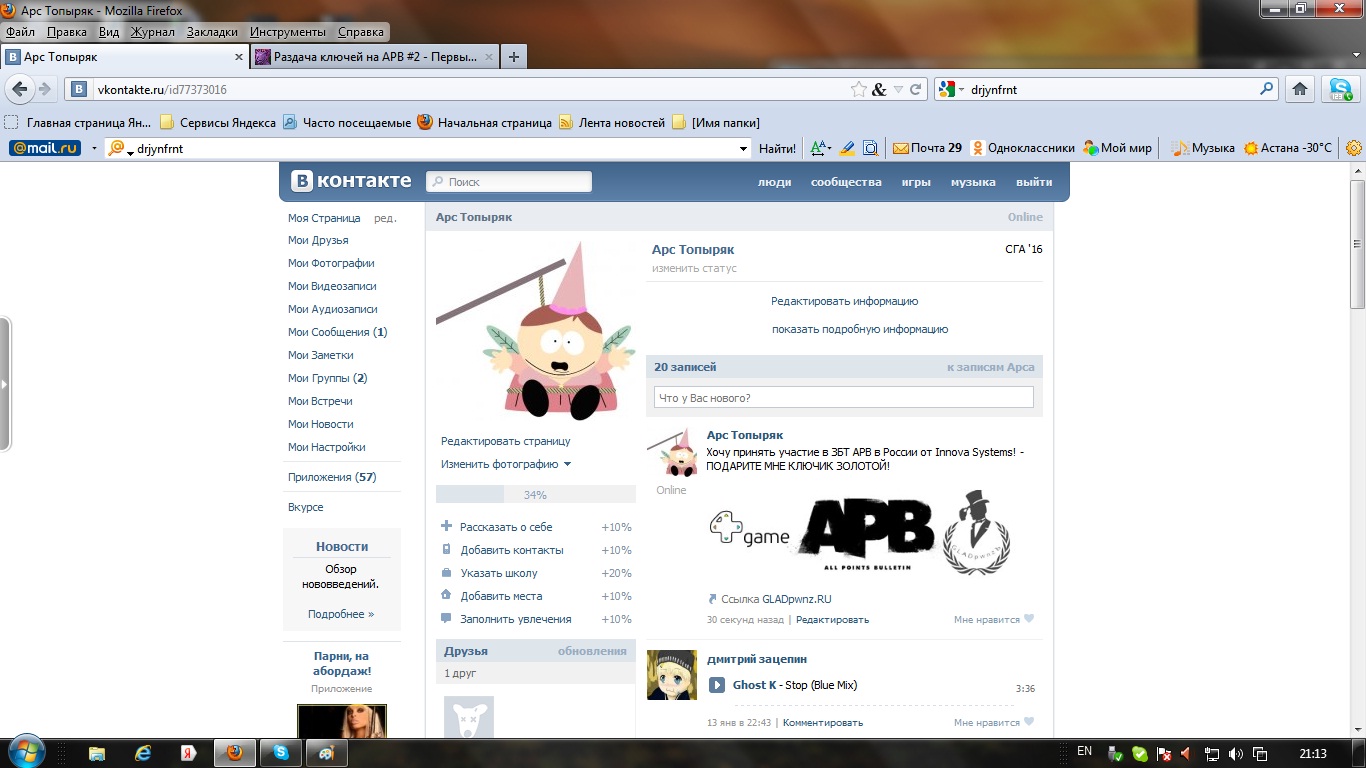Open a new browser tab
1366x768 pixels.
click(x=514, y=57)
